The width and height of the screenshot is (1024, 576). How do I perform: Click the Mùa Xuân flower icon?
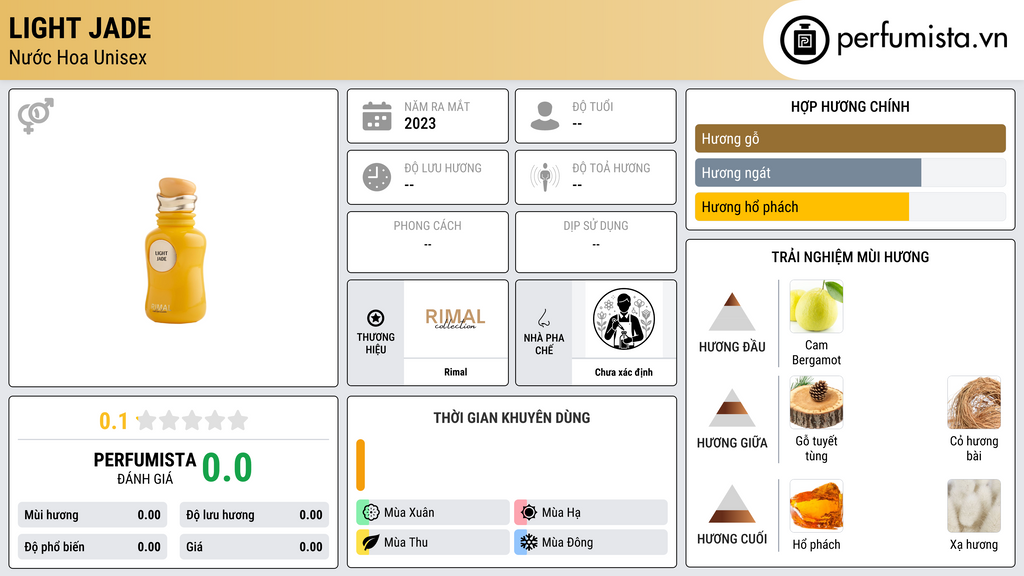pos(371,513)
